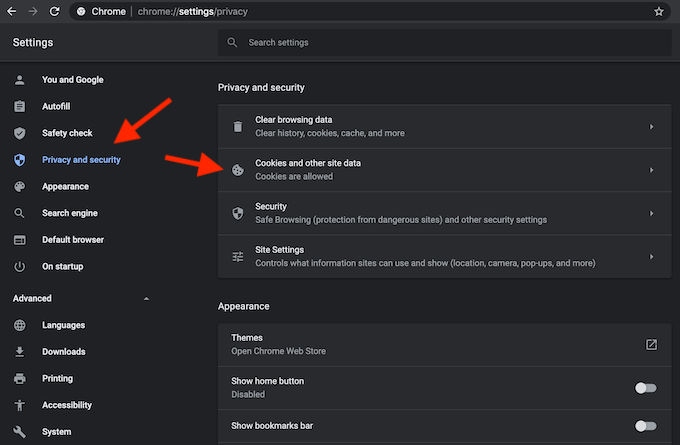Click the bookmark star icon in address bar

pyautogui.click(x=658, y=12)
